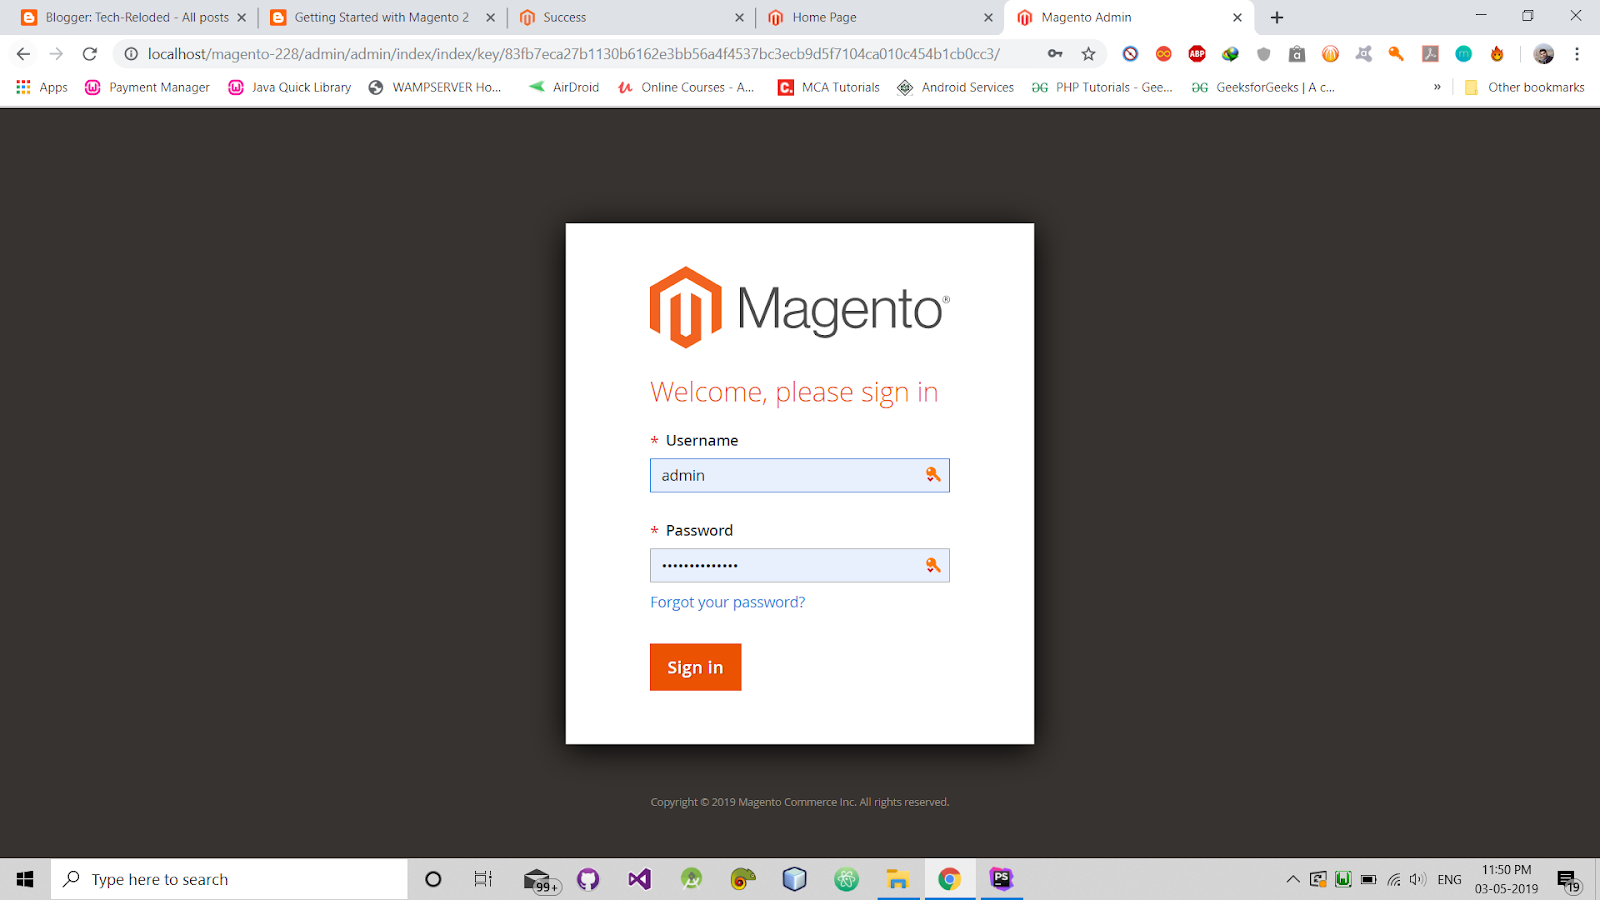Close the Home Page tab

point(988,17)
